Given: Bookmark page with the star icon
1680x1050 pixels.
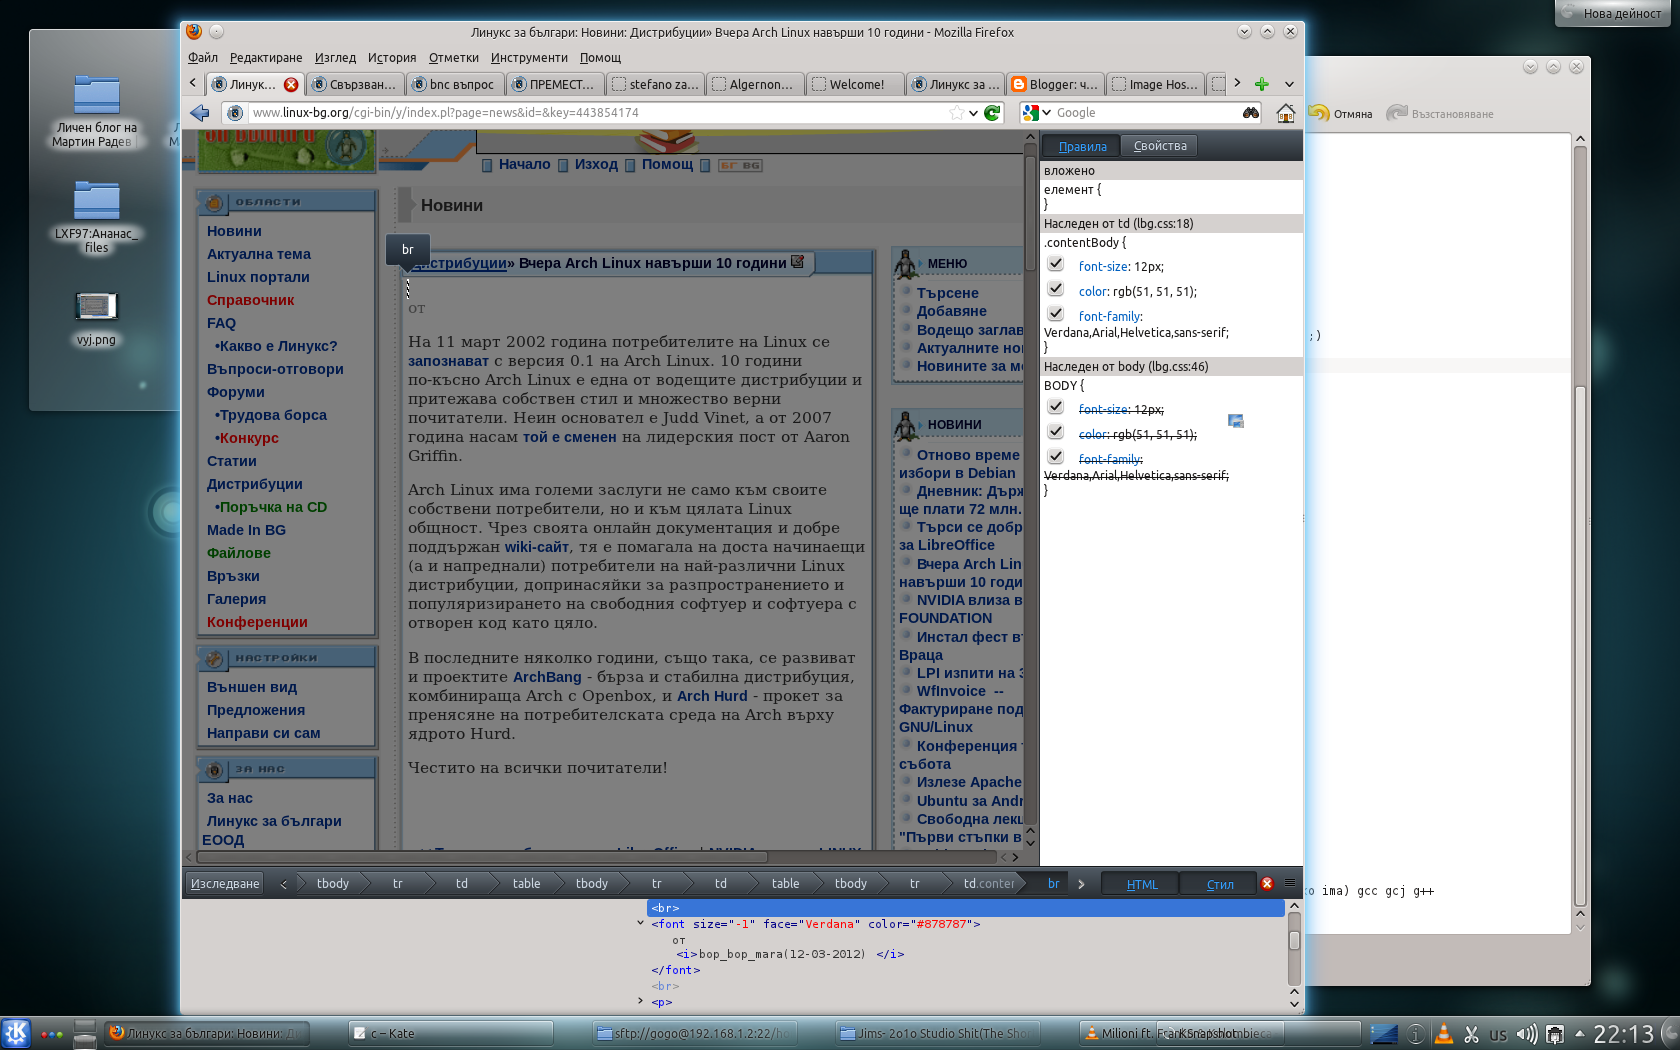Looking at the screenshot, I should tap(957, 113).
